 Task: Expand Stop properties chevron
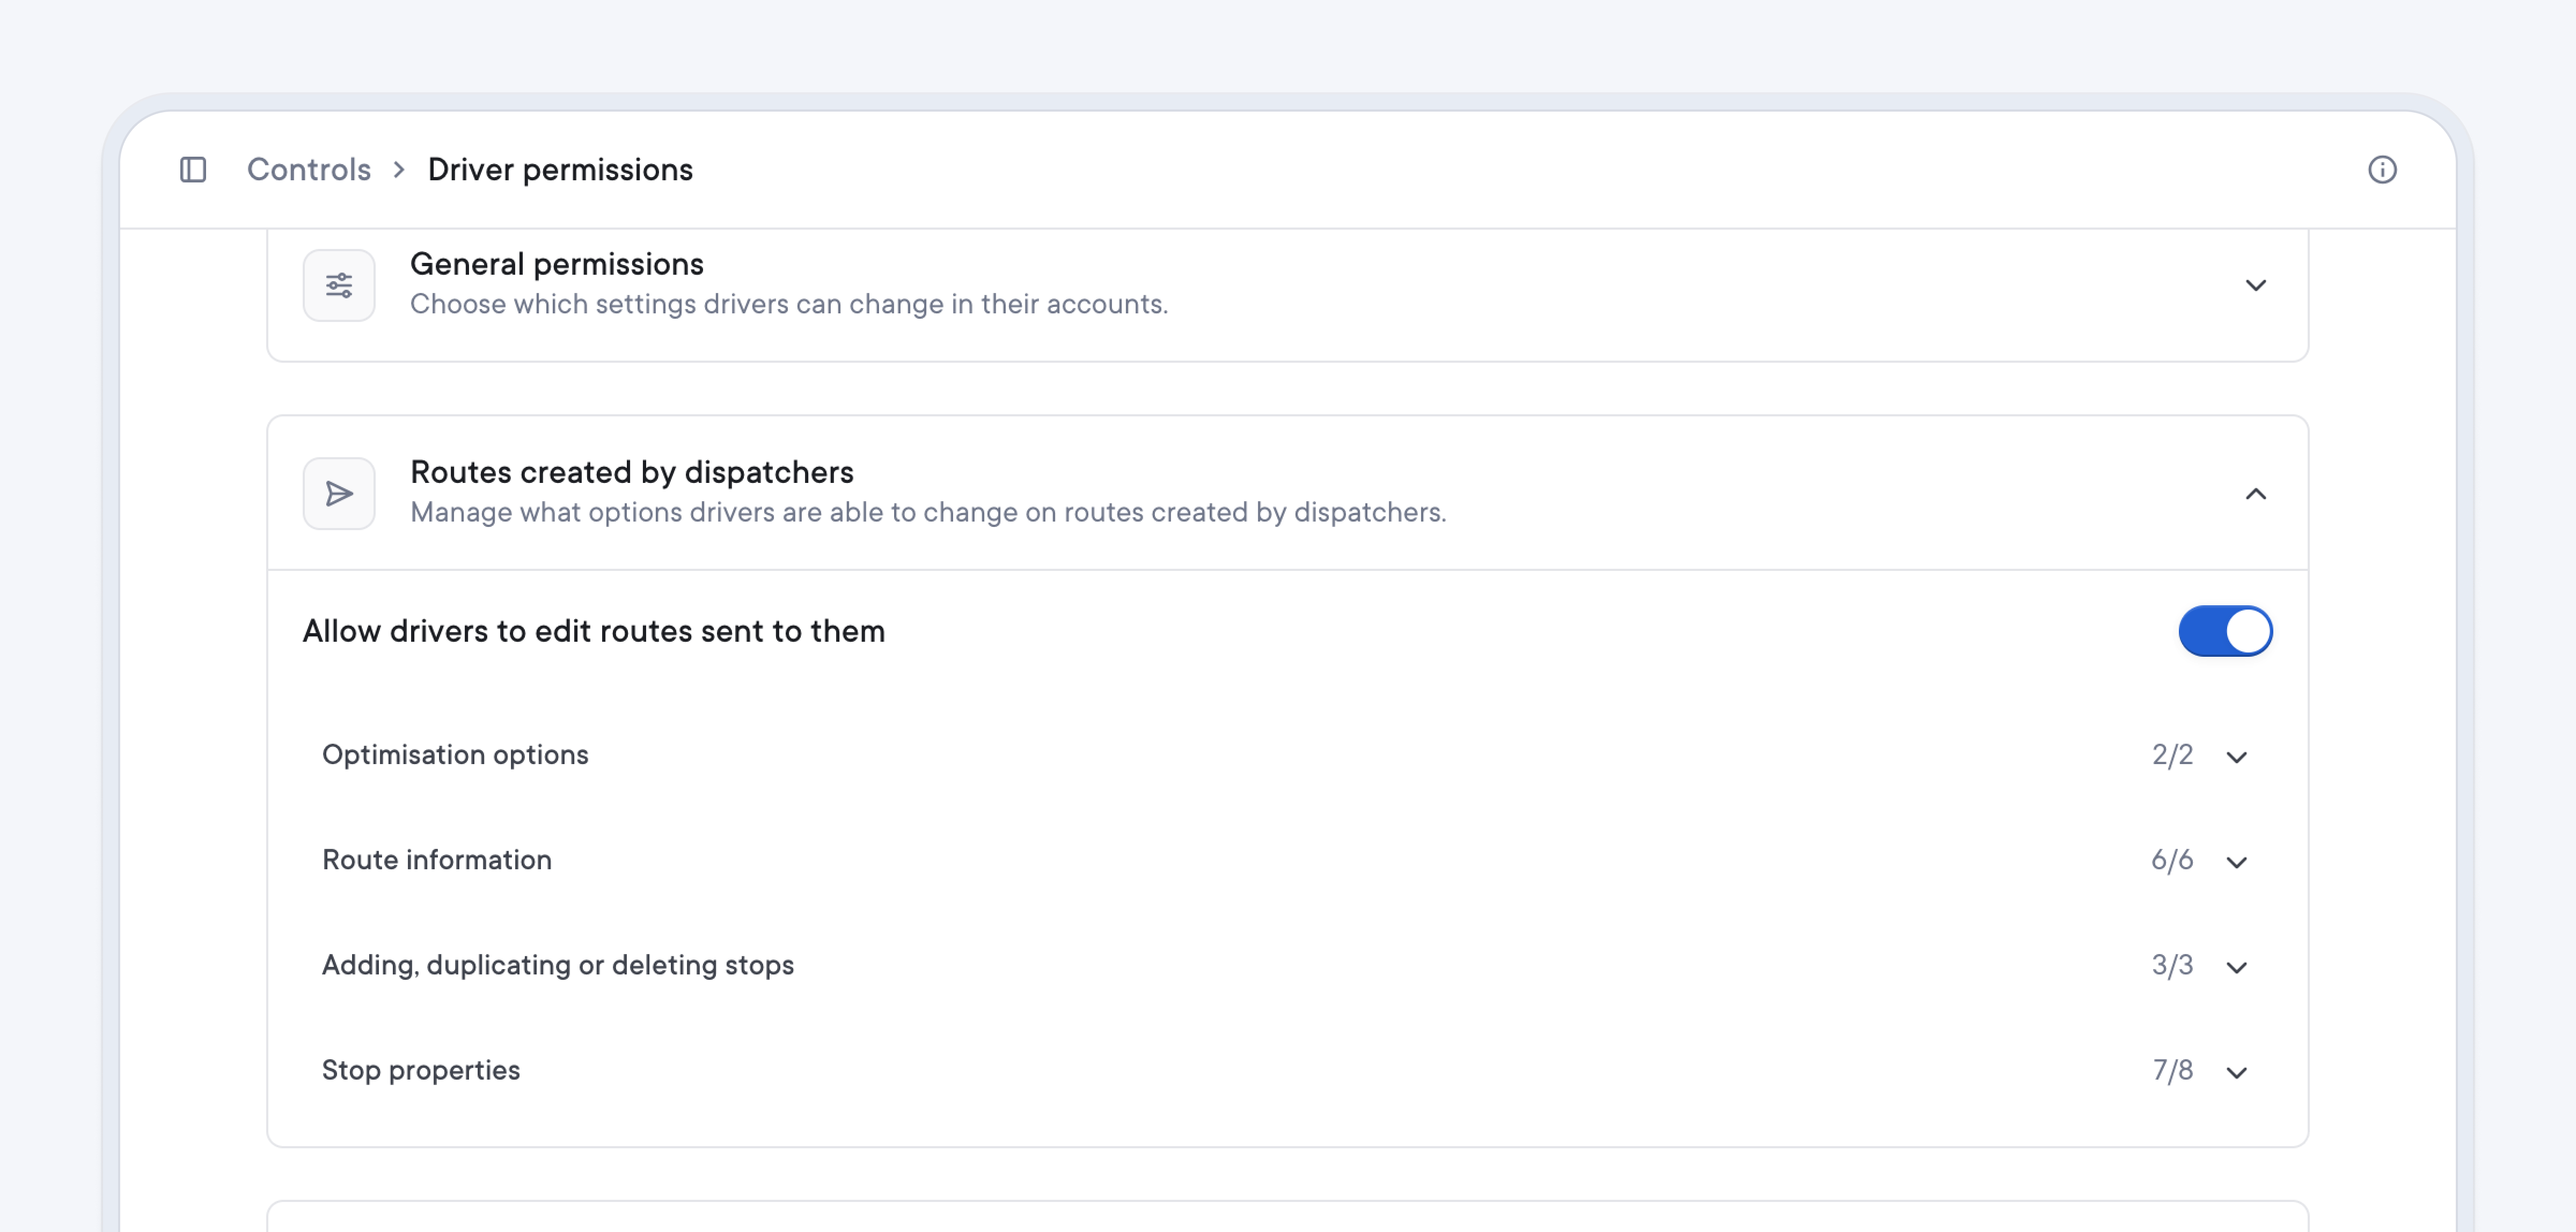tap(2237, 1072)
